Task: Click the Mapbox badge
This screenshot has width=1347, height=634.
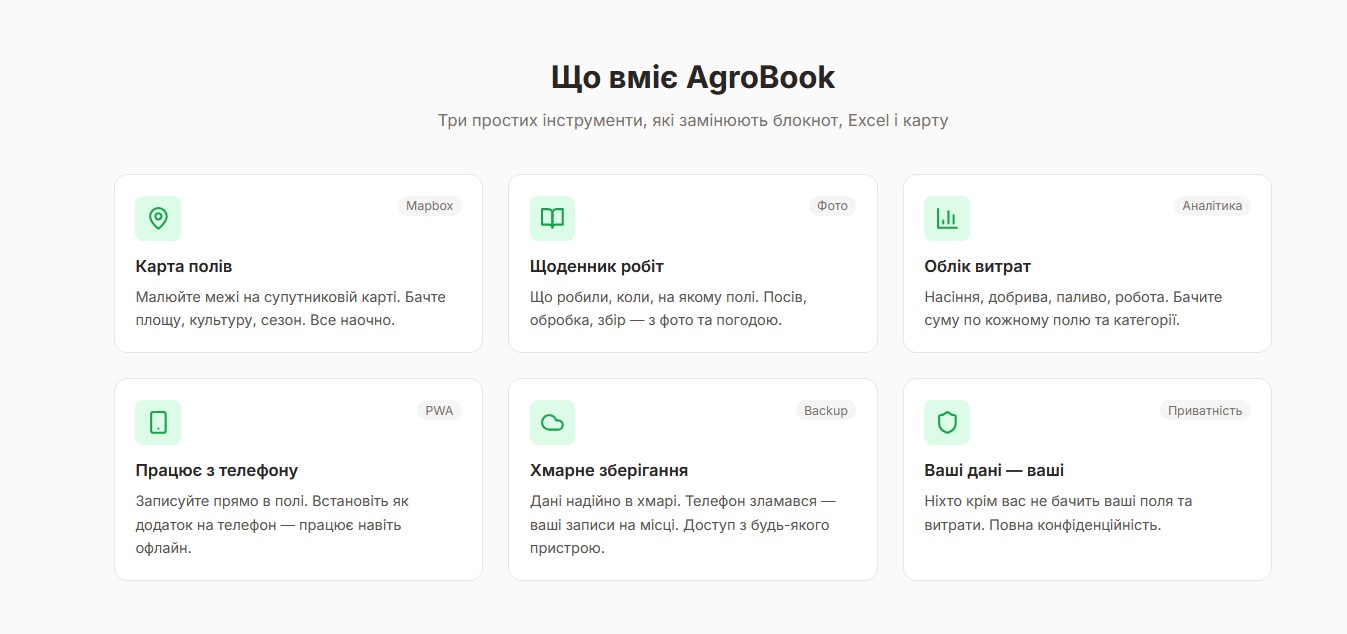Action: [x=430, y=206]
